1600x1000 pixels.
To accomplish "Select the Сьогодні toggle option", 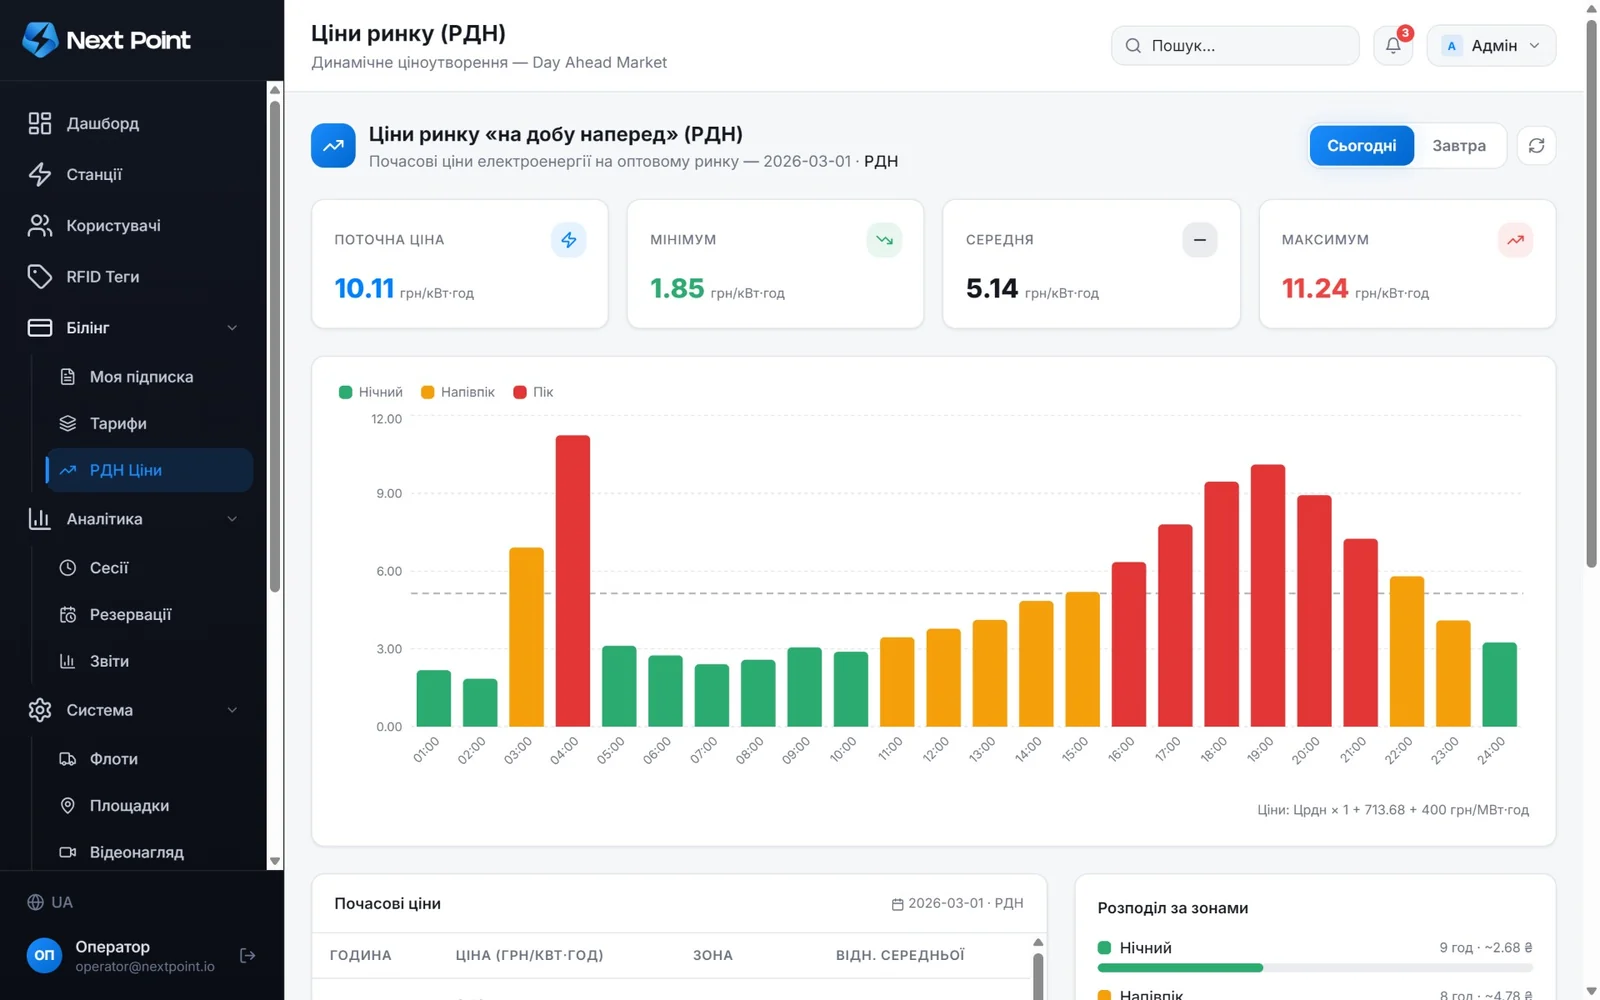I will pos(1361,146).
